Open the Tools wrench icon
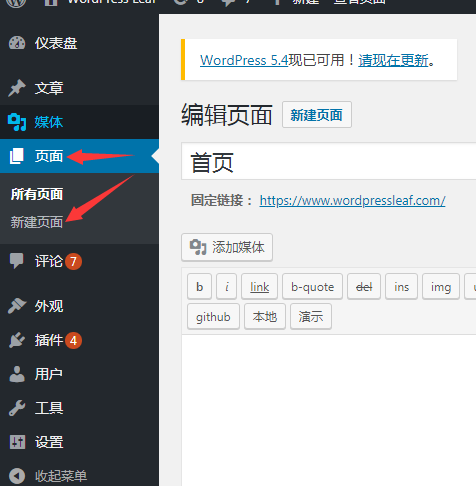476x486 pixels. coord(17,408)
